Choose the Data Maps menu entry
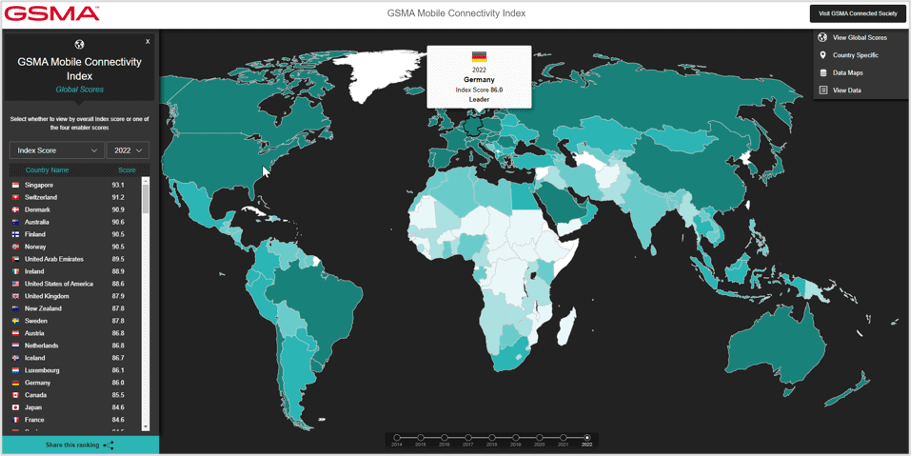Screen dimensions: 912x456 [x=847, y=73]
